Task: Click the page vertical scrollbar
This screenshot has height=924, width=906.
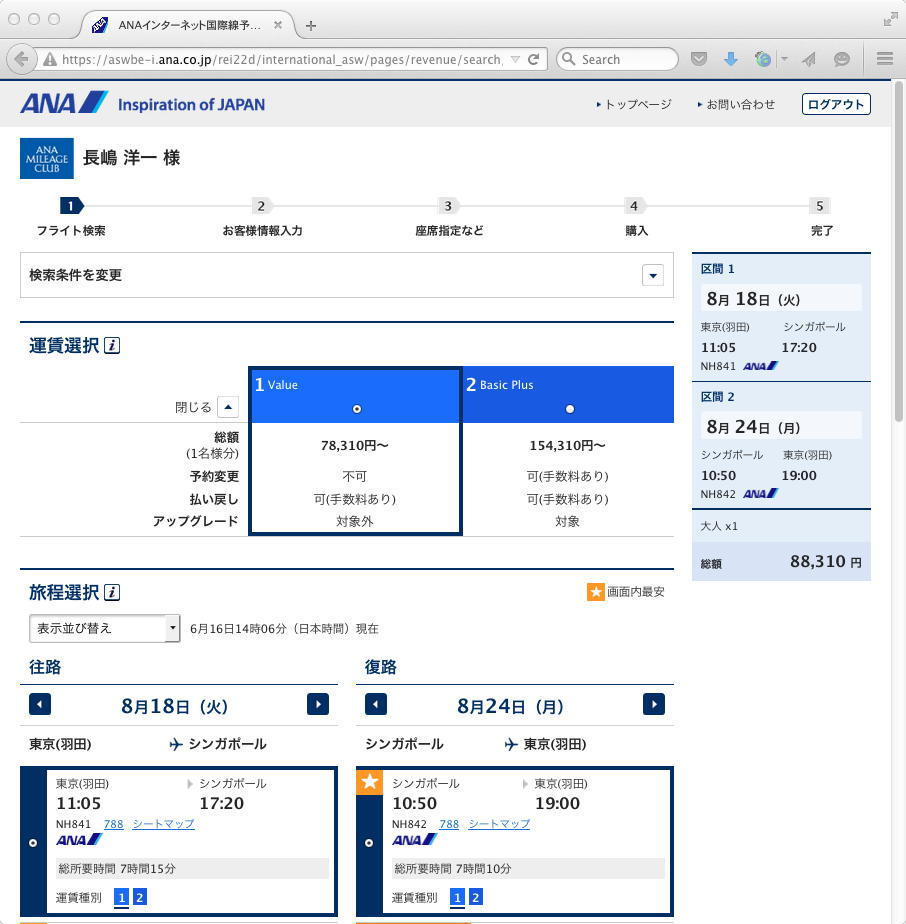Action: pos(898,251)
